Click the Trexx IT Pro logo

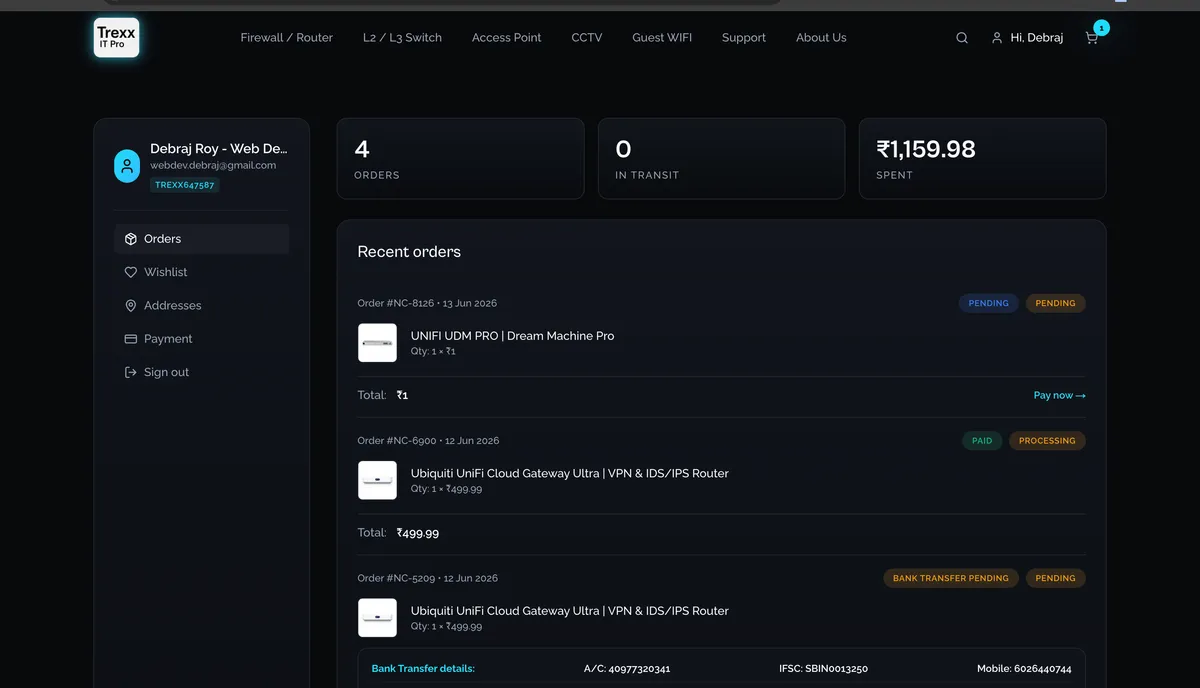116,37
